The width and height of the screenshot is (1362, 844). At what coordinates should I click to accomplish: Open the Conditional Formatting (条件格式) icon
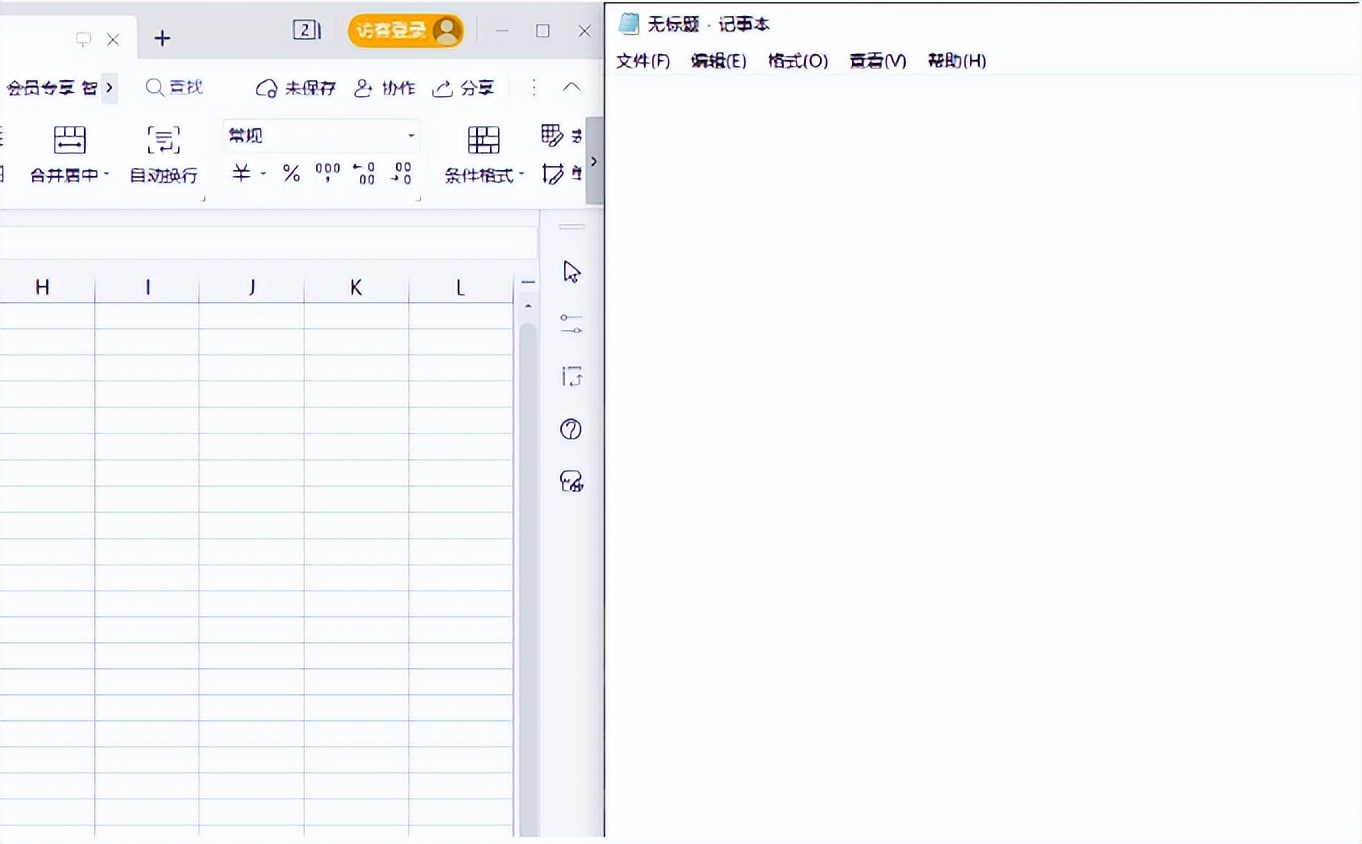[x=484, y=141]
